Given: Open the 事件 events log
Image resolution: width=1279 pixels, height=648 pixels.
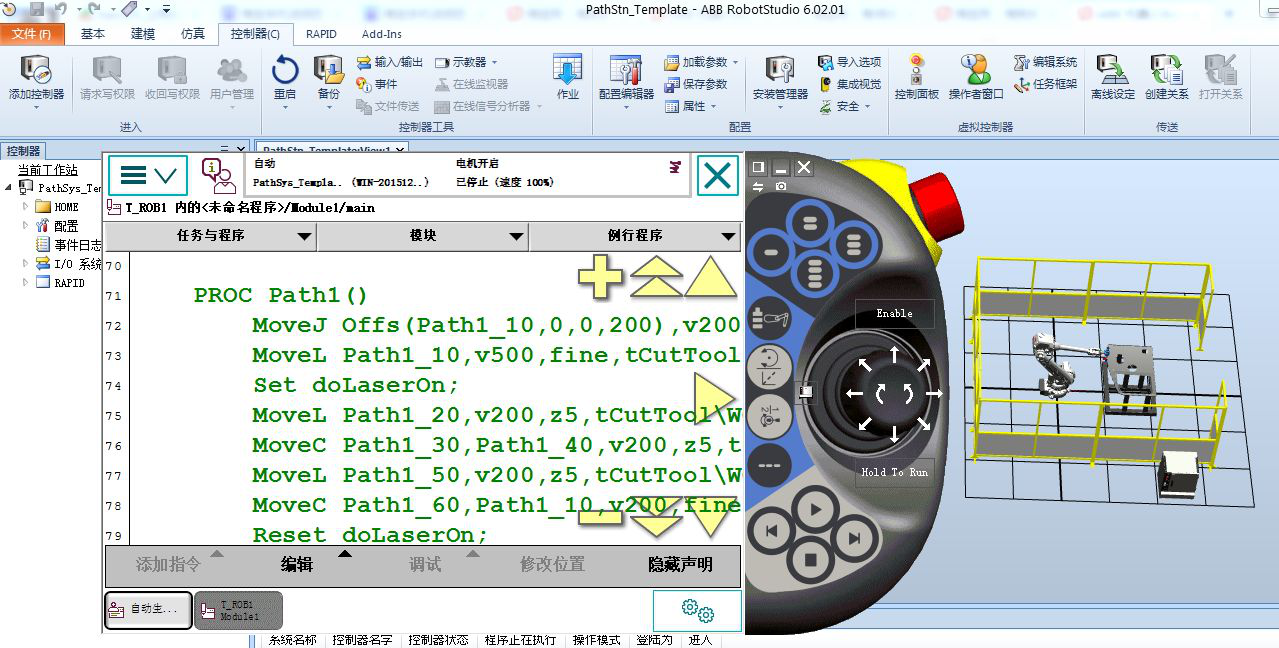Looking at the screenshot, I should coord(377,84).
